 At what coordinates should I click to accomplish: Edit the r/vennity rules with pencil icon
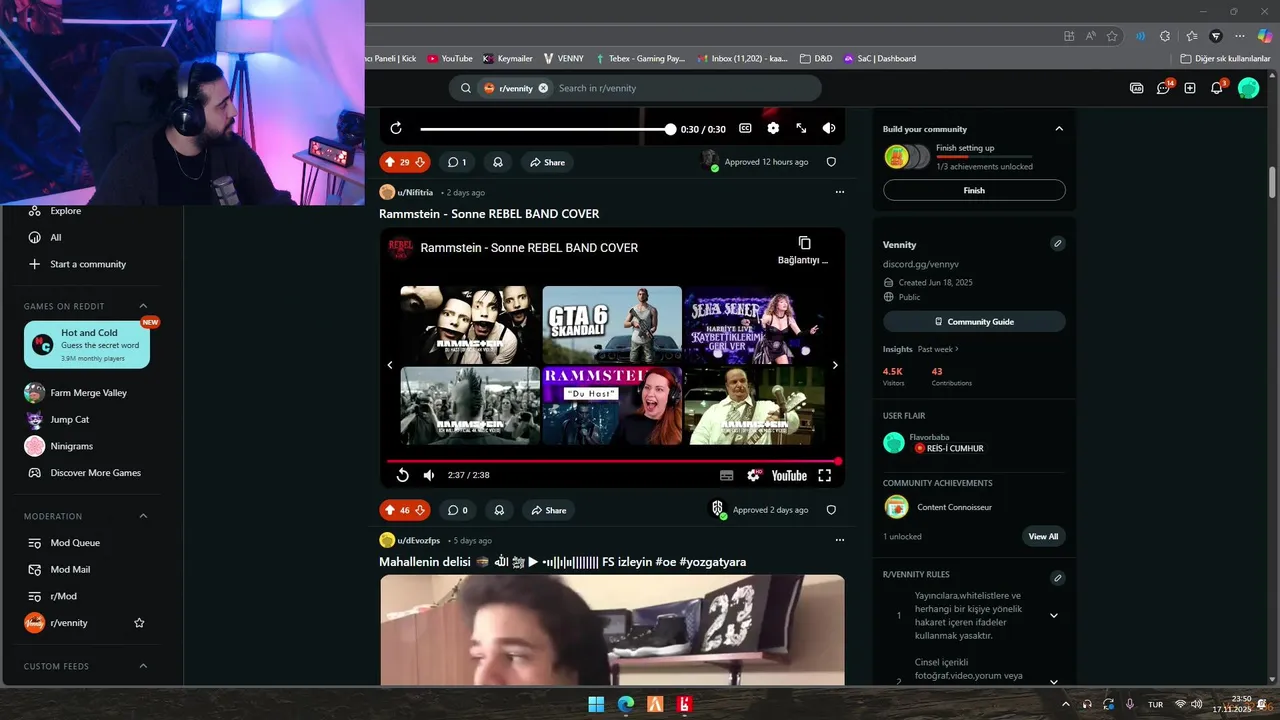[1058, 578]
